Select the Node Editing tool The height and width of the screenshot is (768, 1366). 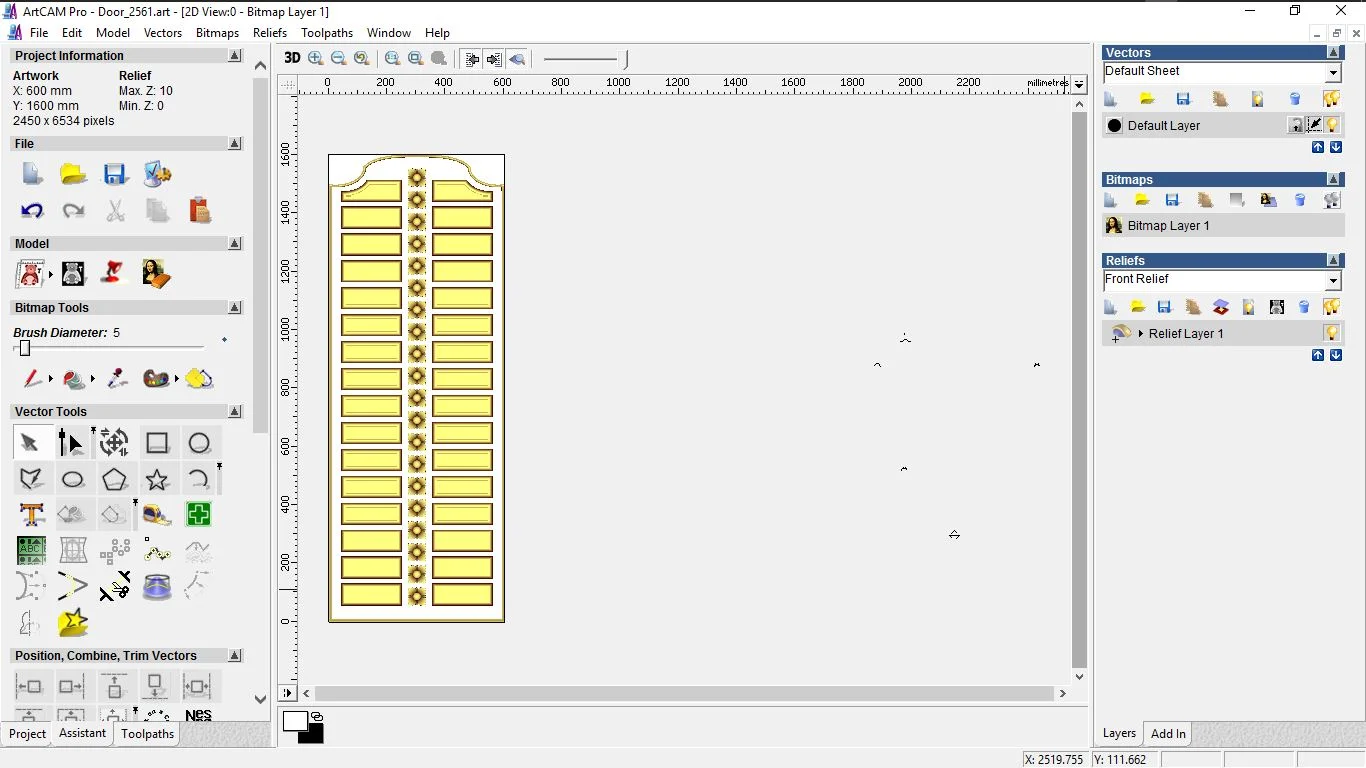tap(72, 442)
